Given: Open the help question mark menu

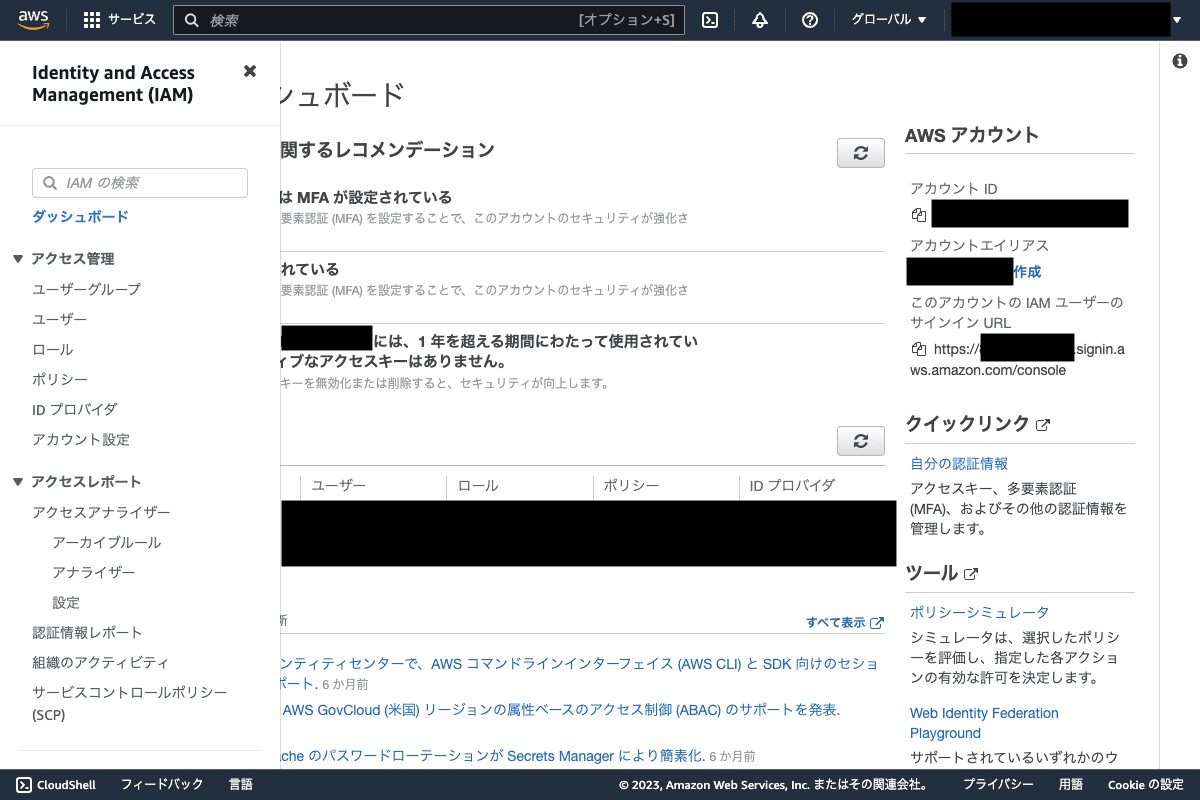Looking at the screenshot, I should point(810,20).
